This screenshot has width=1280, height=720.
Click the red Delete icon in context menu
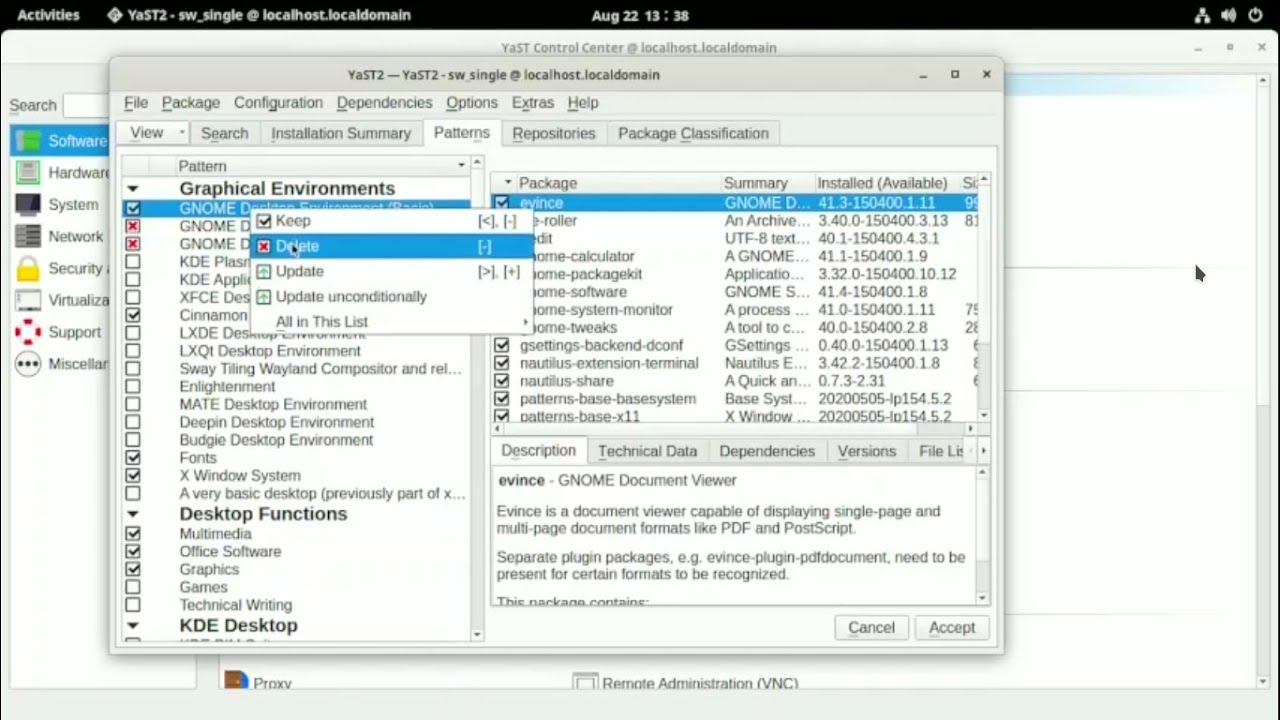[264, 246]
